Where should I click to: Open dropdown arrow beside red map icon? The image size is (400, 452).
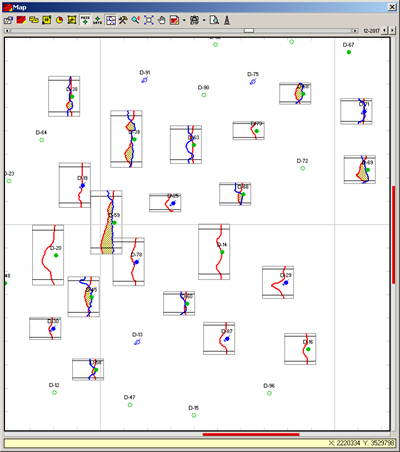pyautogui.click(x=184, y=20)
